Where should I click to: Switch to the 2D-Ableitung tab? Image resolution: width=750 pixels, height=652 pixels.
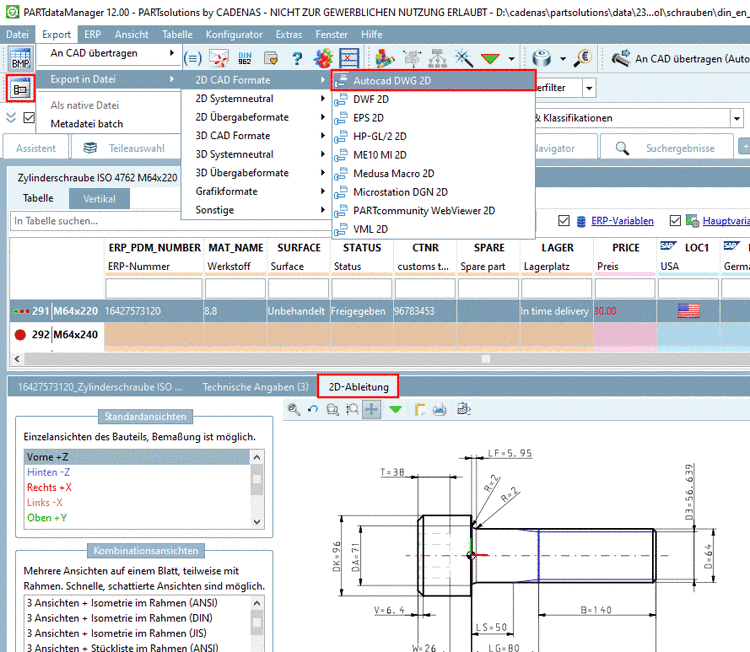tap(358, 387)
